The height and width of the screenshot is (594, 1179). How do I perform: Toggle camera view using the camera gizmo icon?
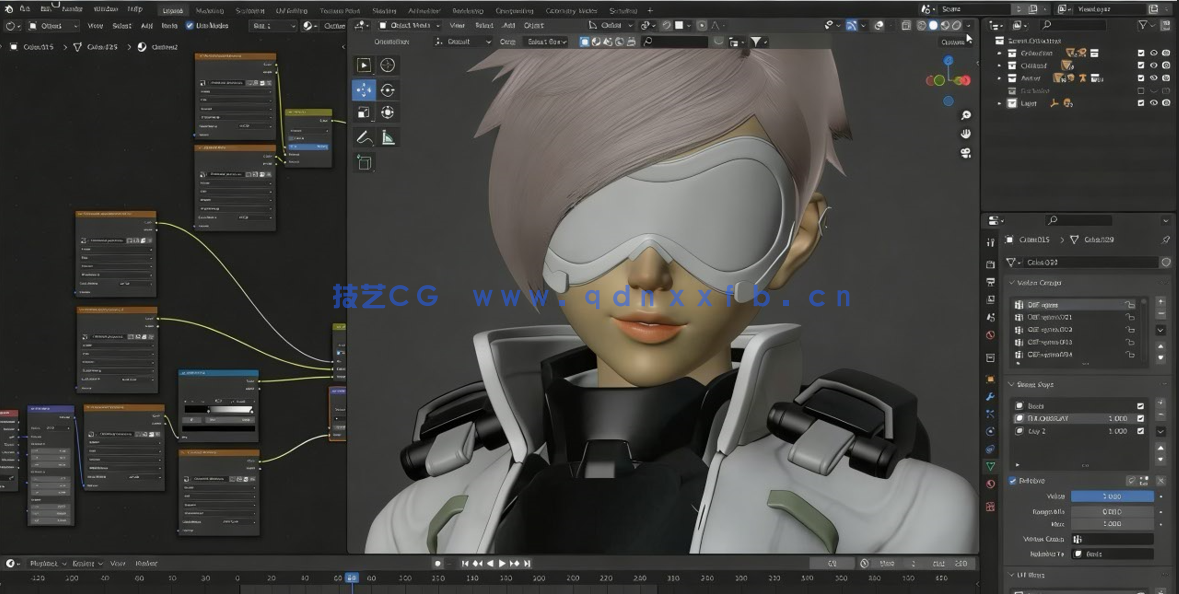[965, 153]
